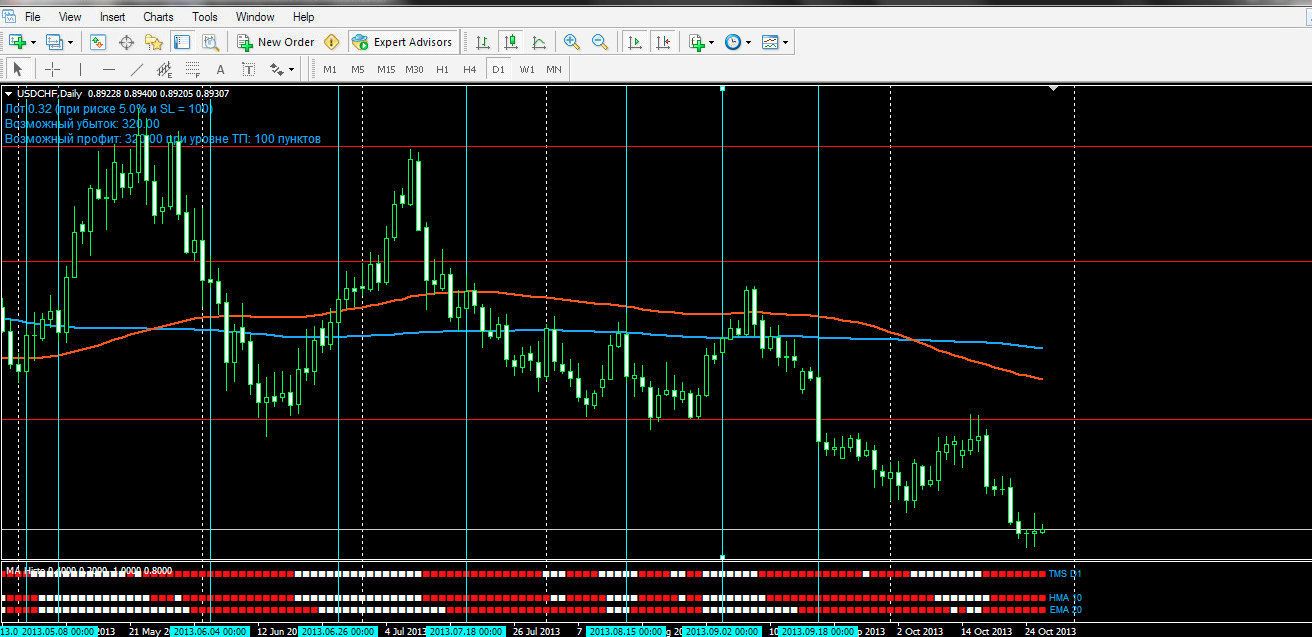
Task: Open the Help menu
Action: (x=303, y=17)
